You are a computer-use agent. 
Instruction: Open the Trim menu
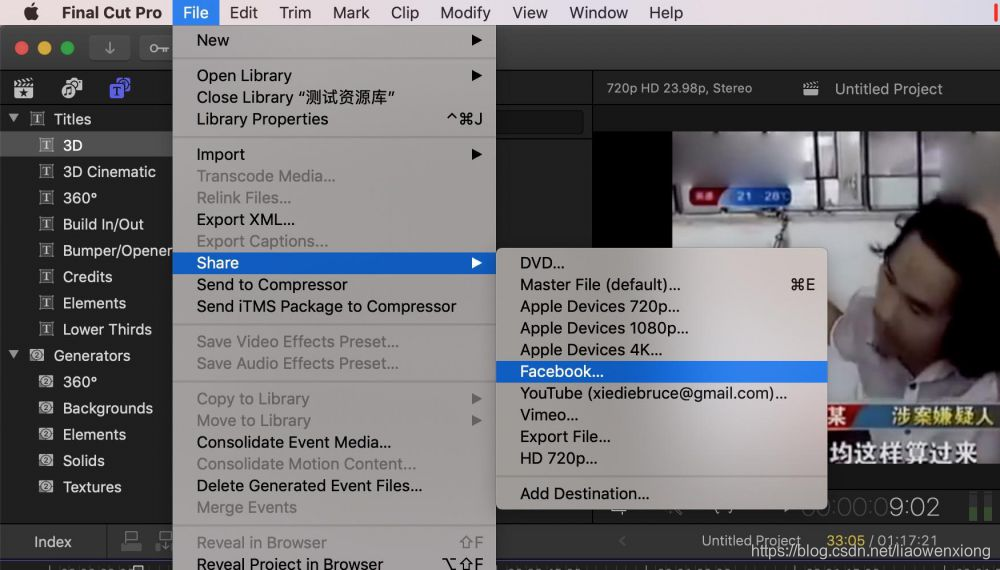(295, 13)
